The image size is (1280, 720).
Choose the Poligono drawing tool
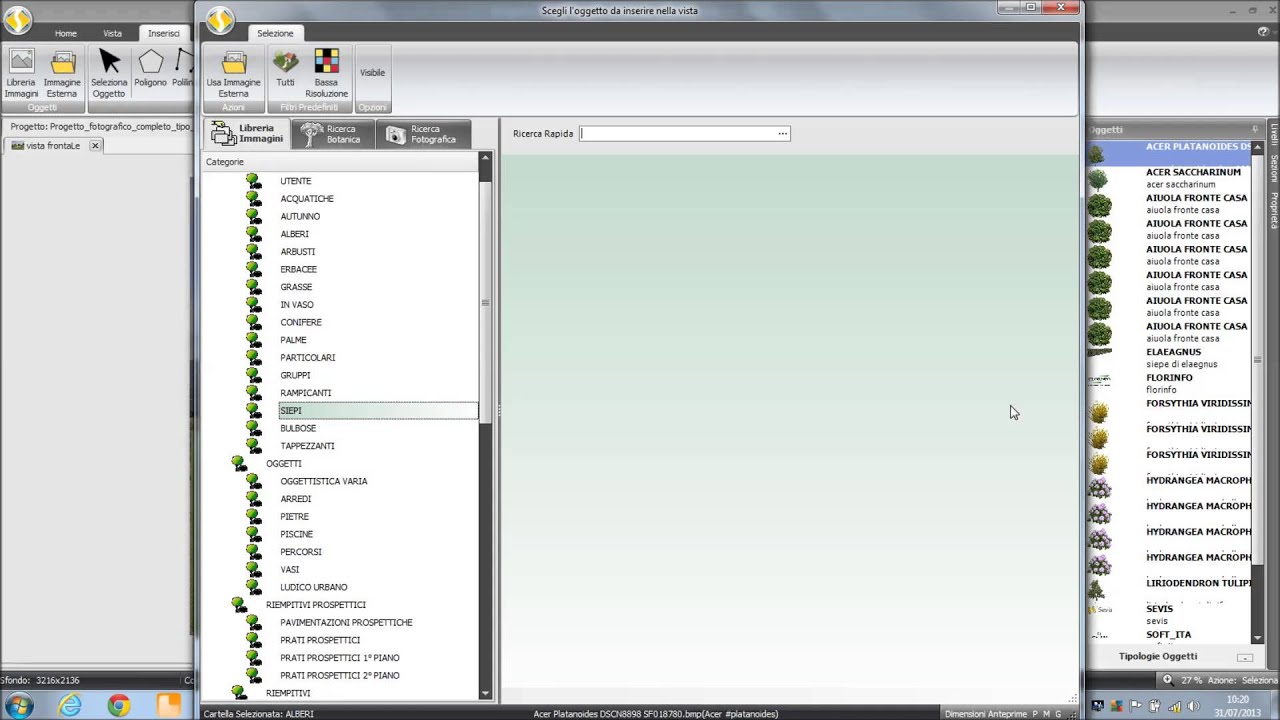pyautogui.click(x=150, y=68)
